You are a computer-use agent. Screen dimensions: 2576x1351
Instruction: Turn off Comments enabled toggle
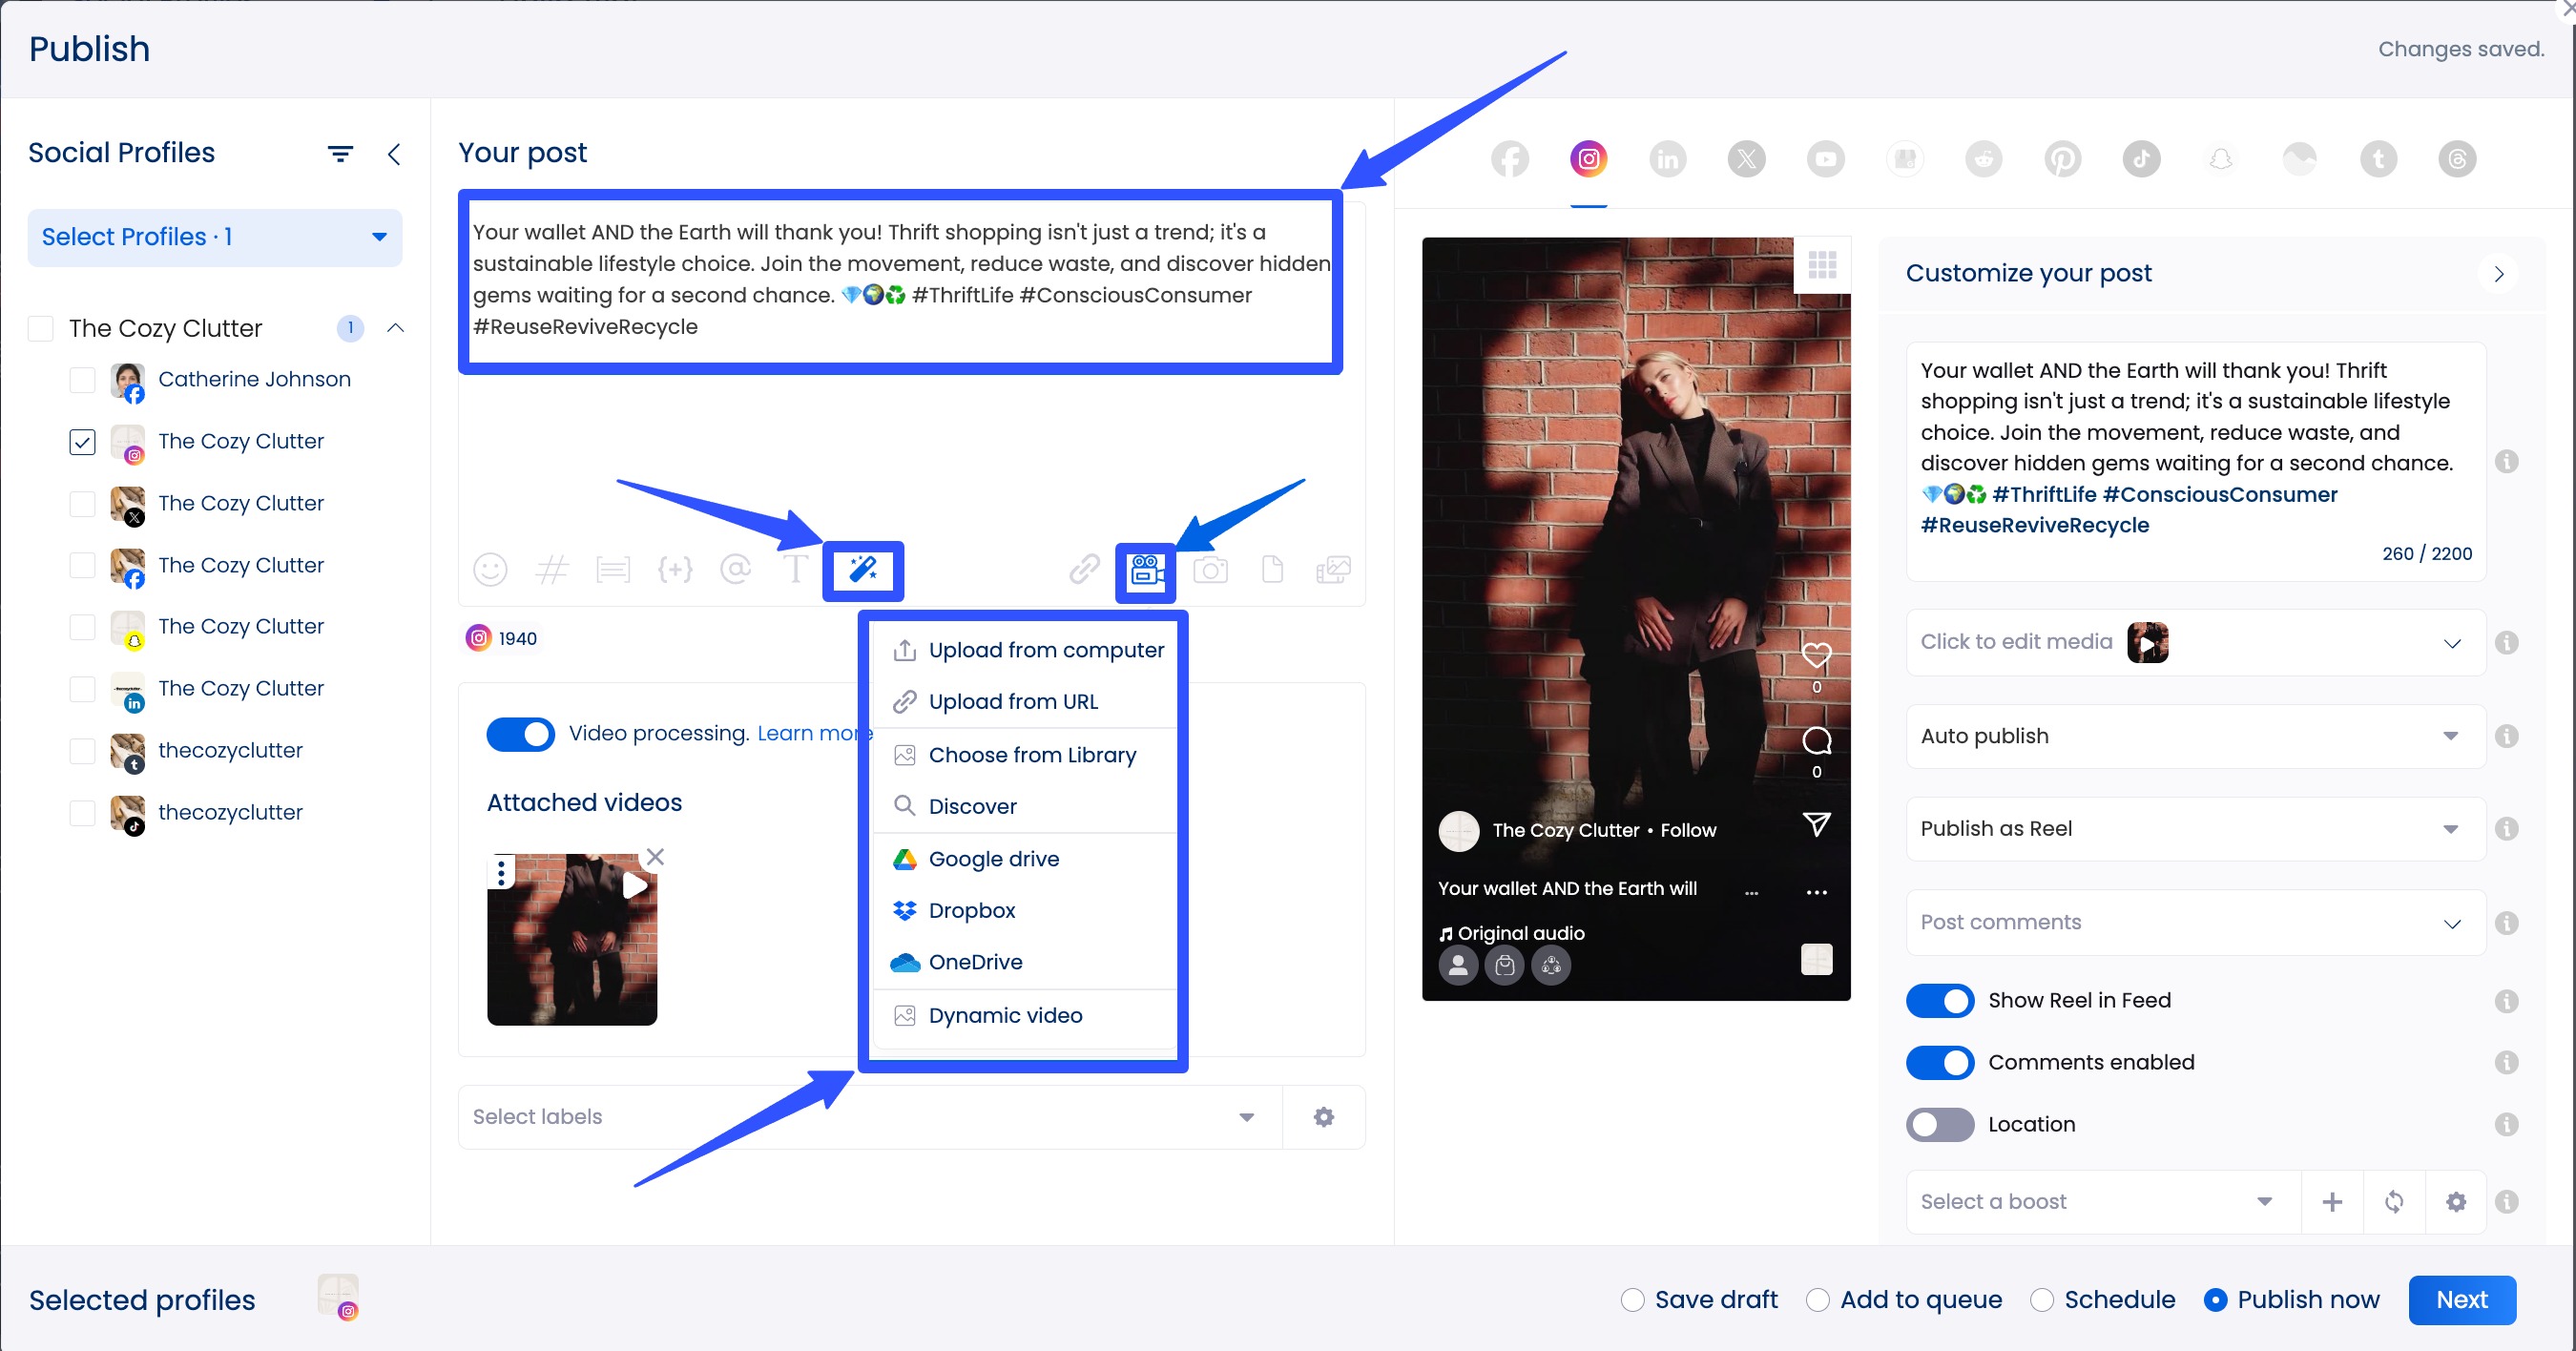click(1939, 1062)
